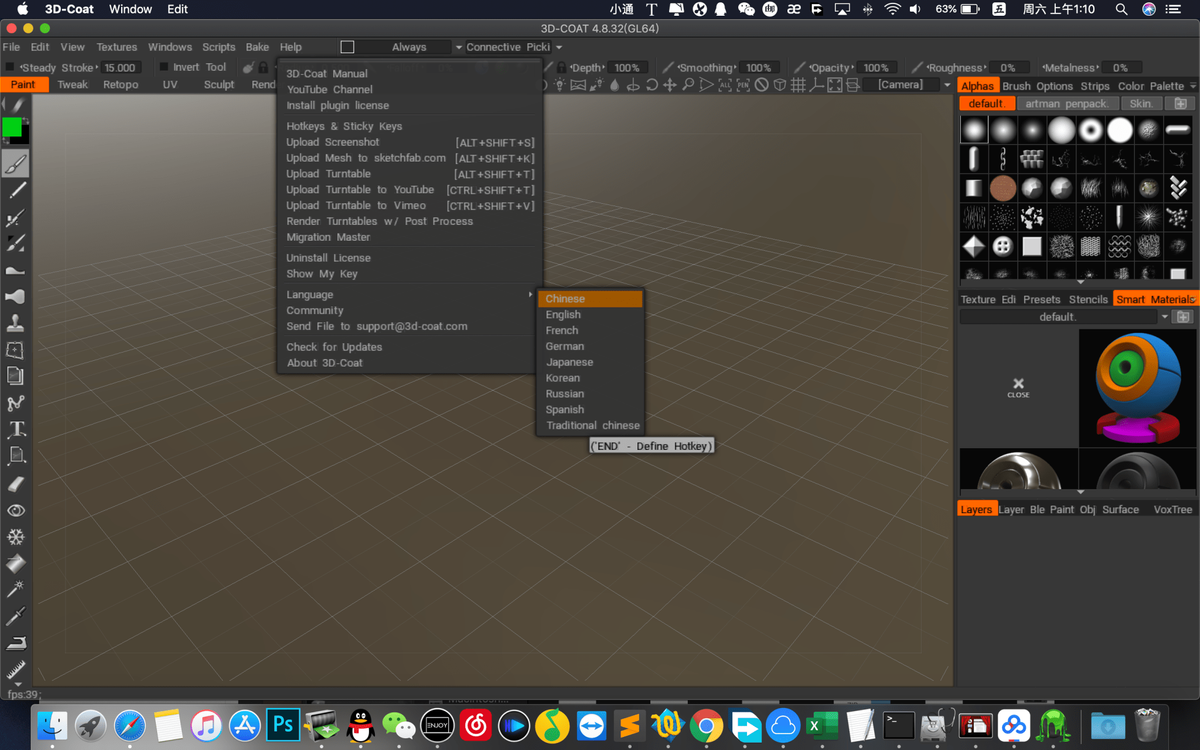1200x750 pixels.
Task: Select the curve path tool in left toolbar
Action: (x=16, y=404)
